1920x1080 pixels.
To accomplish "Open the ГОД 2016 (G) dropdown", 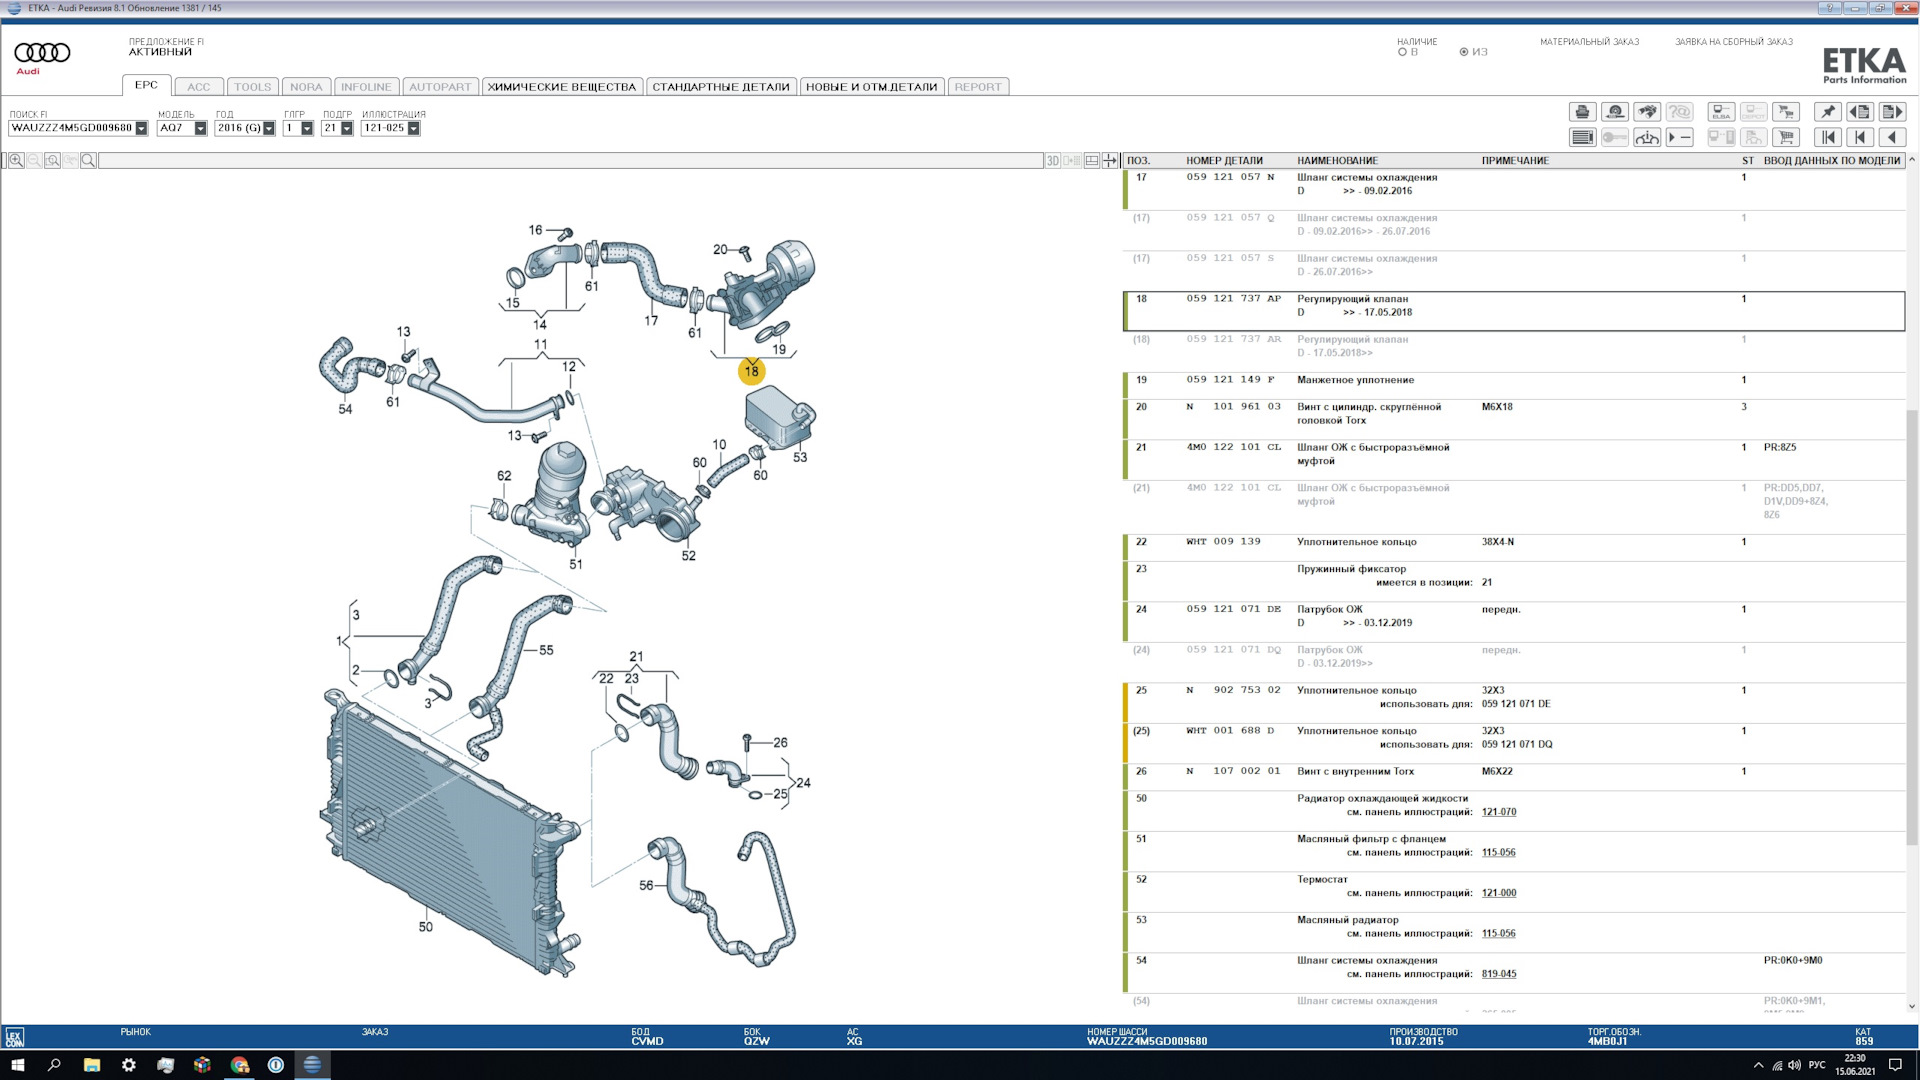I will coord(268,128).
